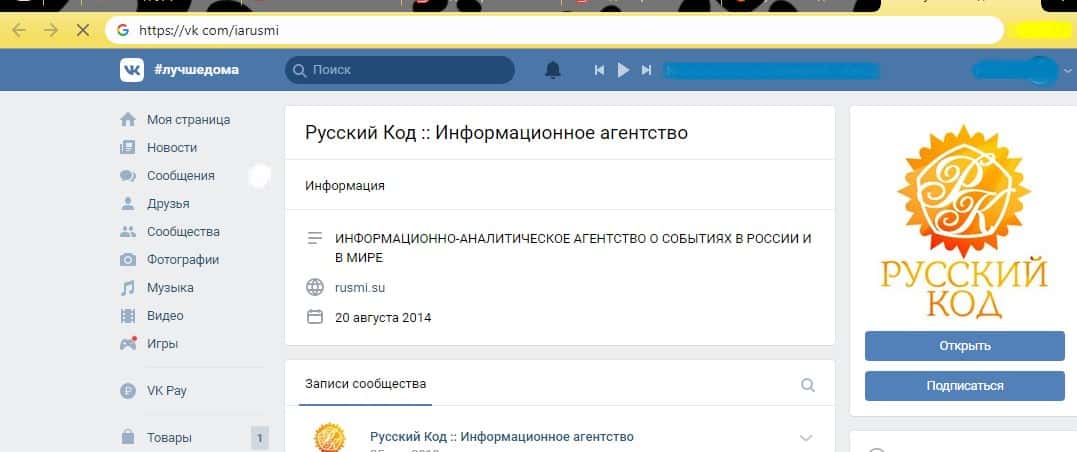Expand the post options chevron

click(807, 438)
